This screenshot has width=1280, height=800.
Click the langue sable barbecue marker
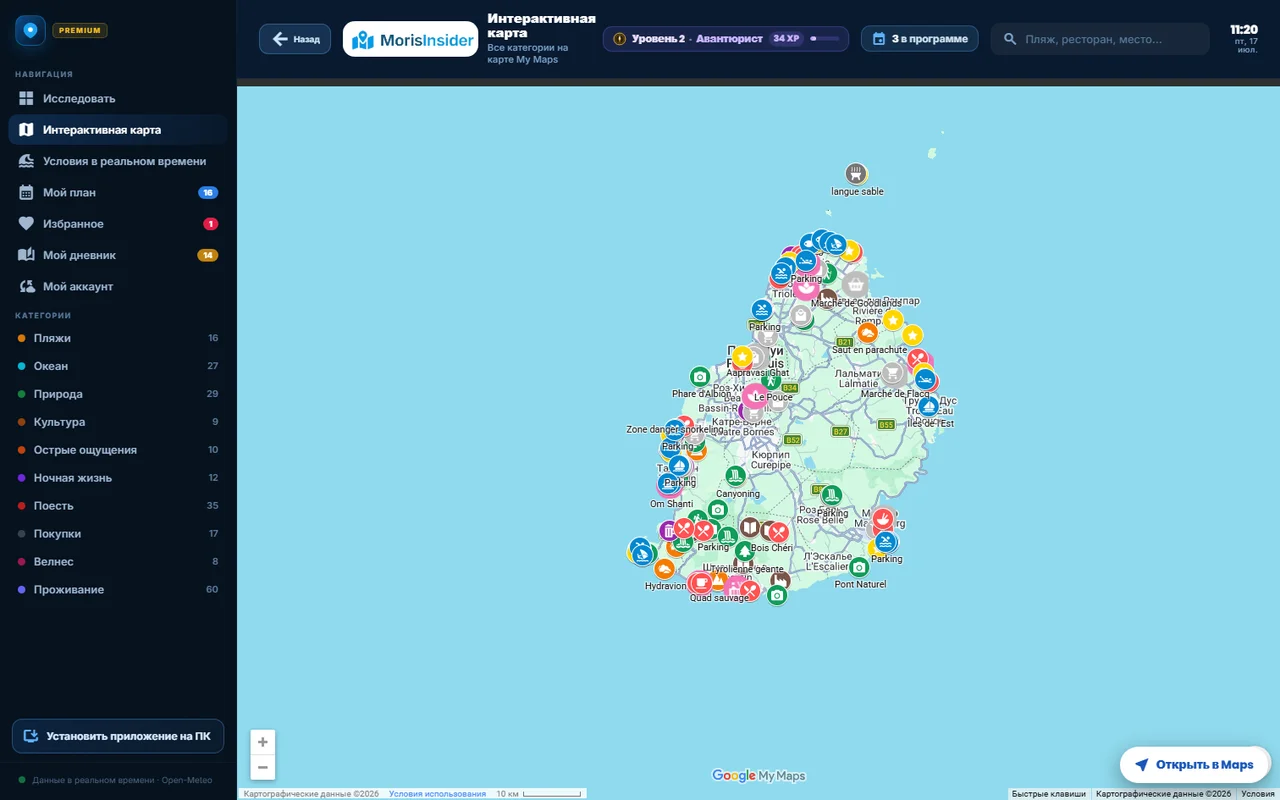click(856, 173)
